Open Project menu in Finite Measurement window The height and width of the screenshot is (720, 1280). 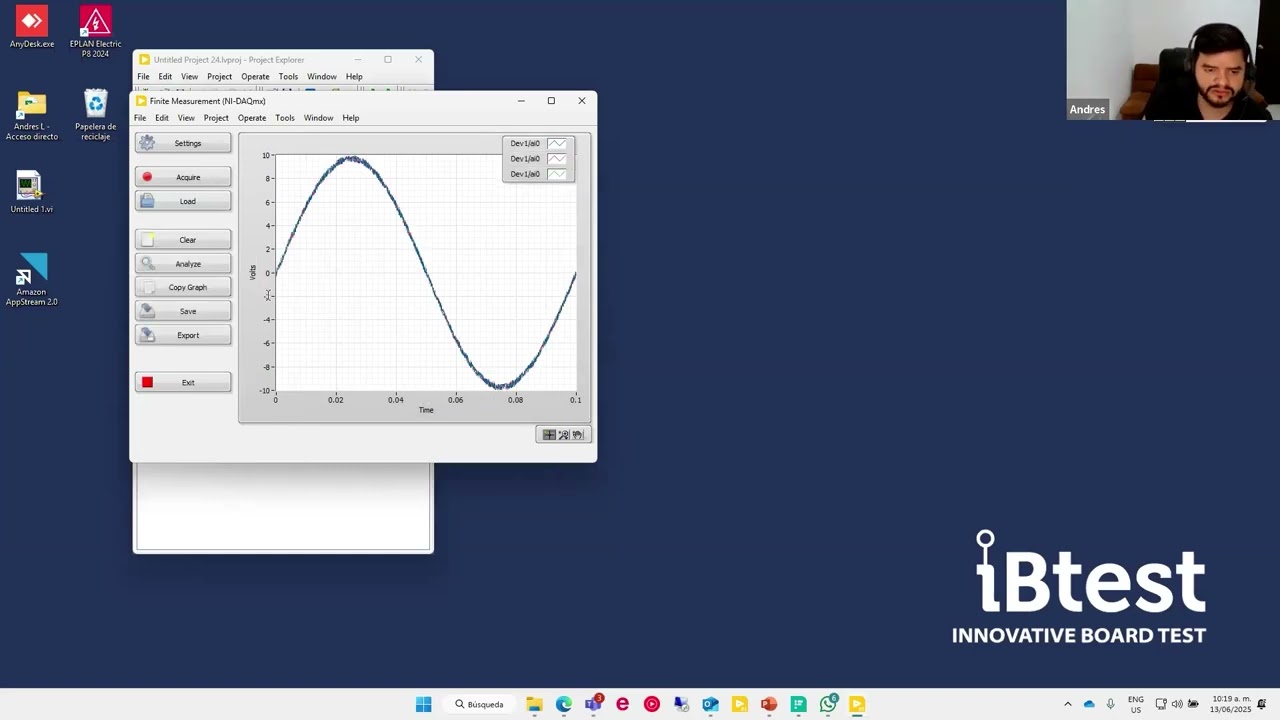coord(216,118)
